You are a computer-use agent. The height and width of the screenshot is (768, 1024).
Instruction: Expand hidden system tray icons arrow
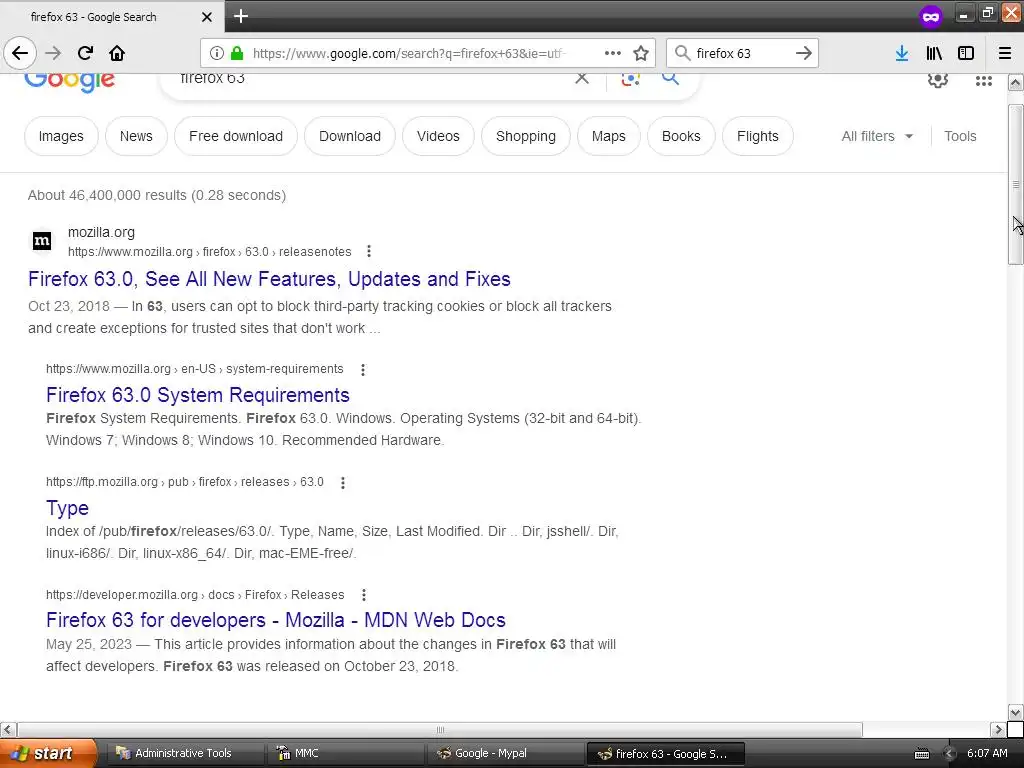[x=949, y=754]
